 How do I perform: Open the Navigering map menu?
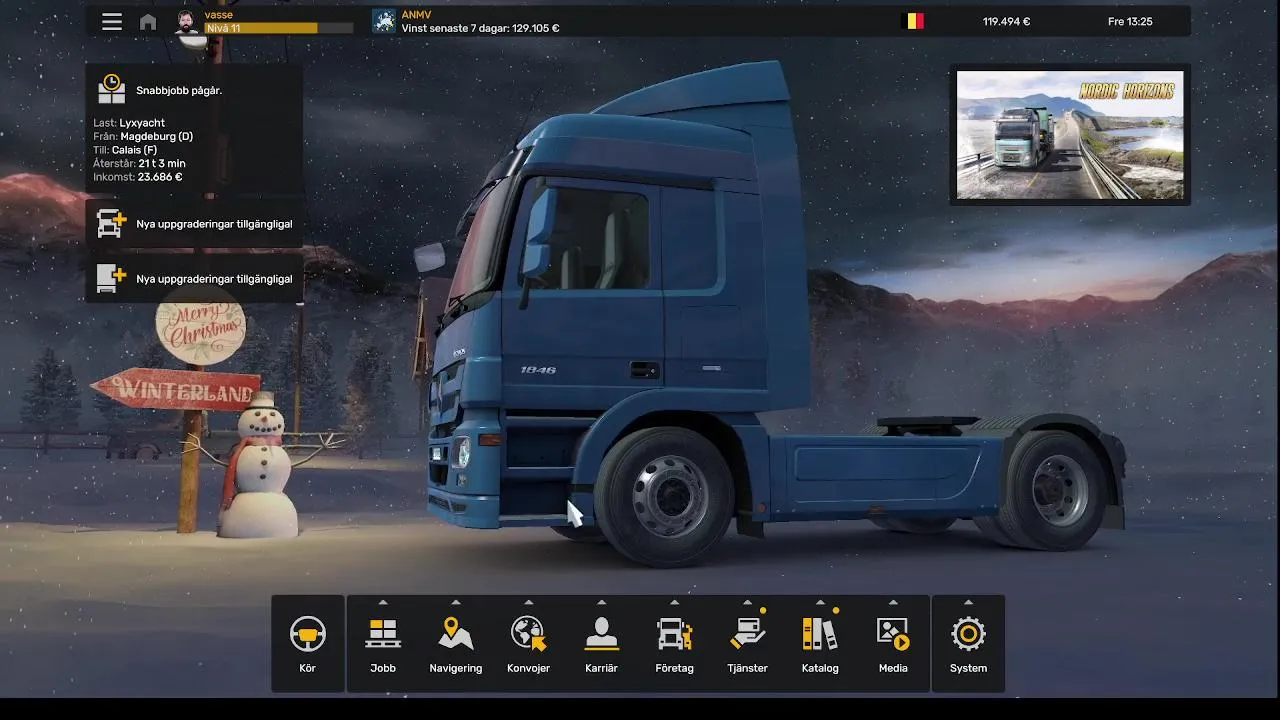point(456,644)
